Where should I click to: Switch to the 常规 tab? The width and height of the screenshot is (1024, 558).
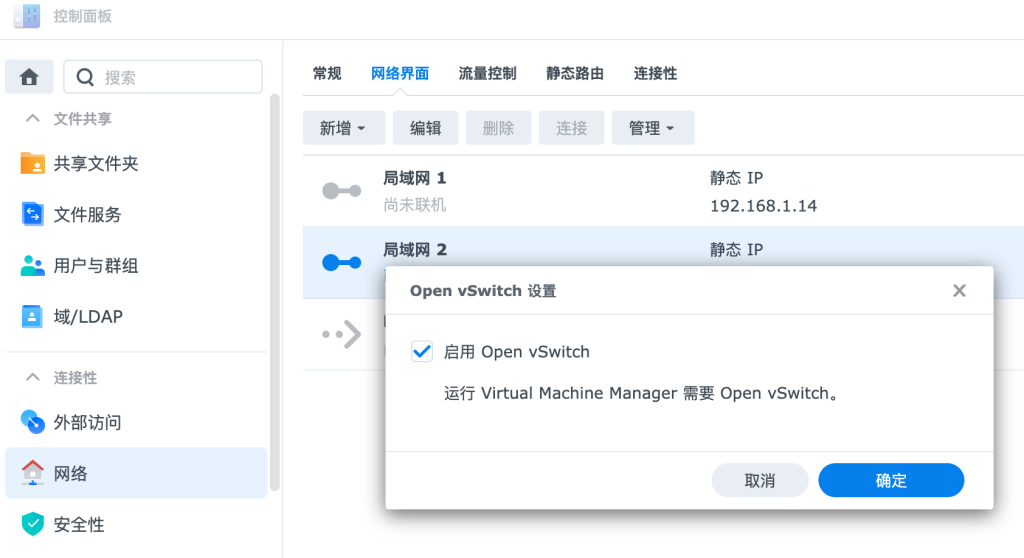point(327,73)
